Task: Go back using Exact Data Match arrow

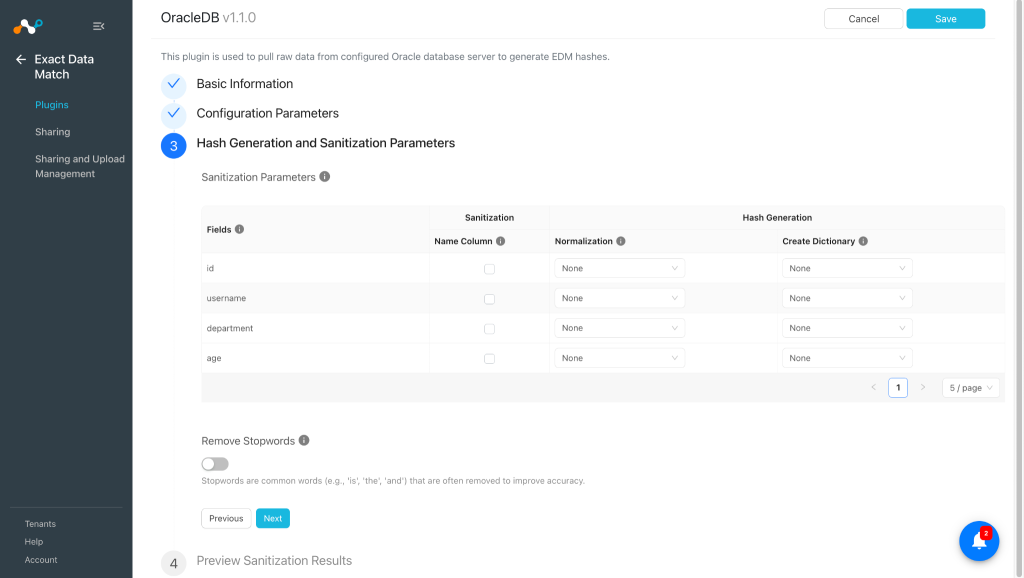Action: [x=21, y=59]
